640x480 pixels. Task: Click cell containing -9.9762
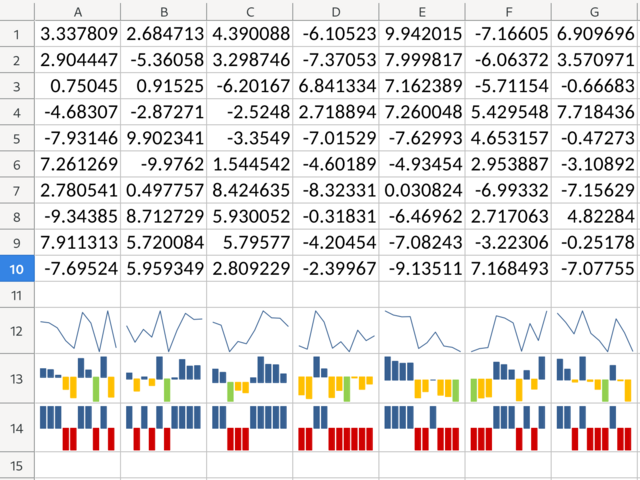coord(164,164)
